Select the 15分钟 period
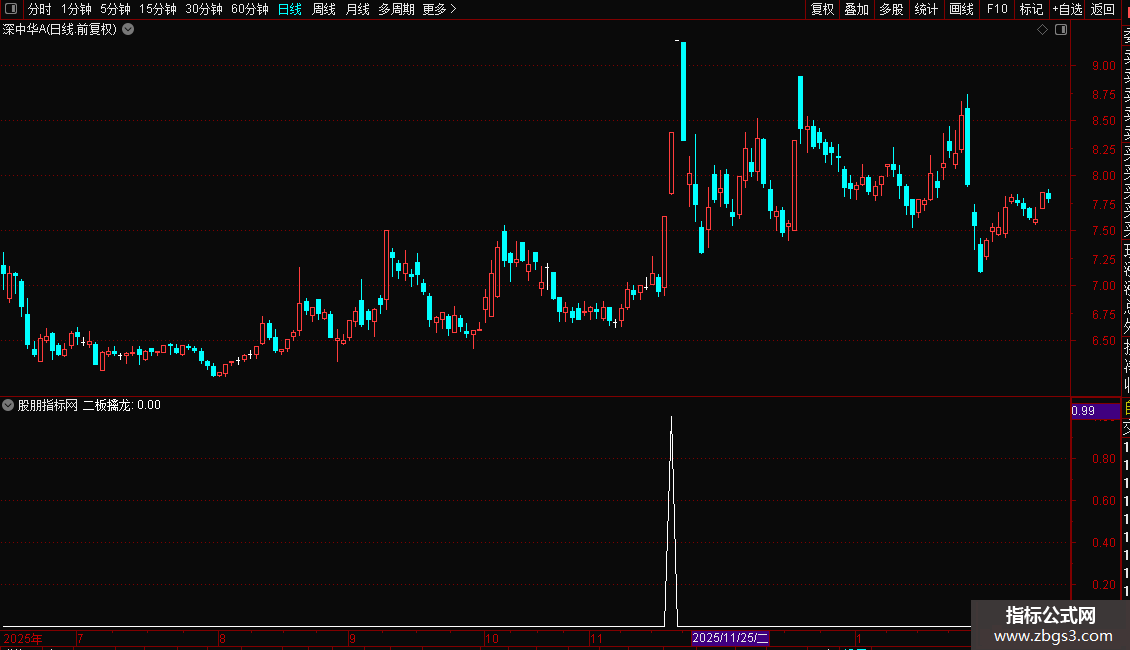 tap(158, 9)
